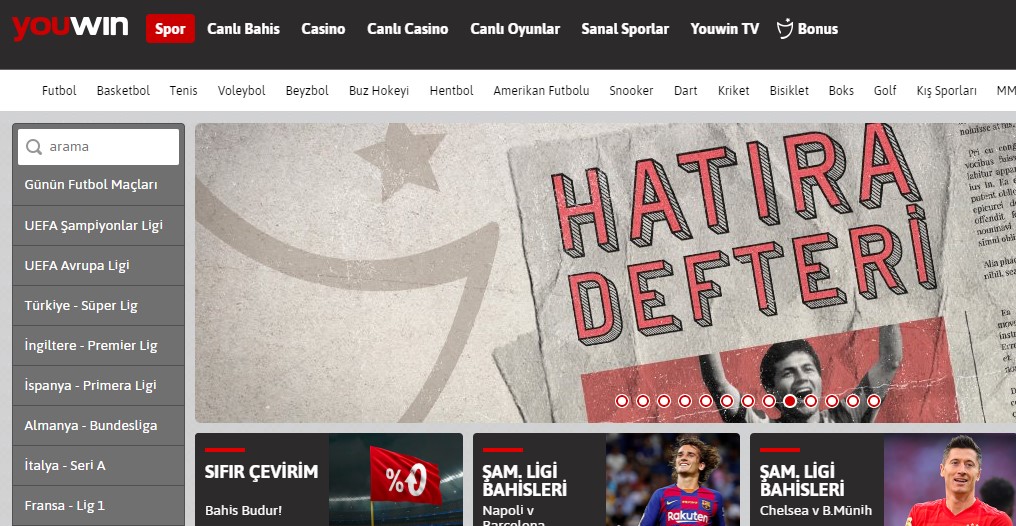1016x526 pixels.
Task: Select the fifth carousel slide dot
Action: tap(706, 401)
